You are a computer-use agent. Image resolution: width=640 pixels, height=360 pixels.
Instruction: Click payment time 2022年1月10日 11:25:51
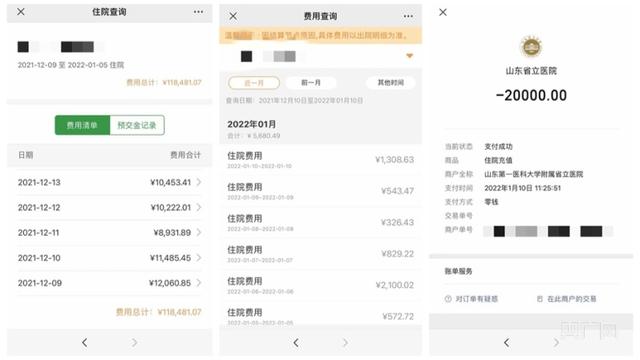(x=522, y=188)
